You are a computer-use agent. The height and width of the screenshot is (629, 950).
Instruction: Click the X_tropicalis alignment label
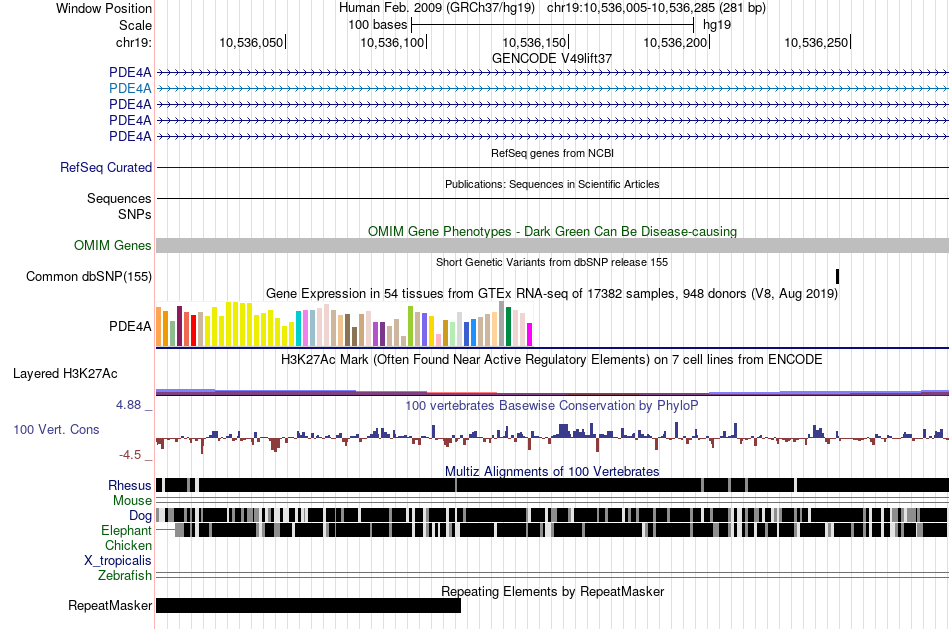tap(118, 561)
